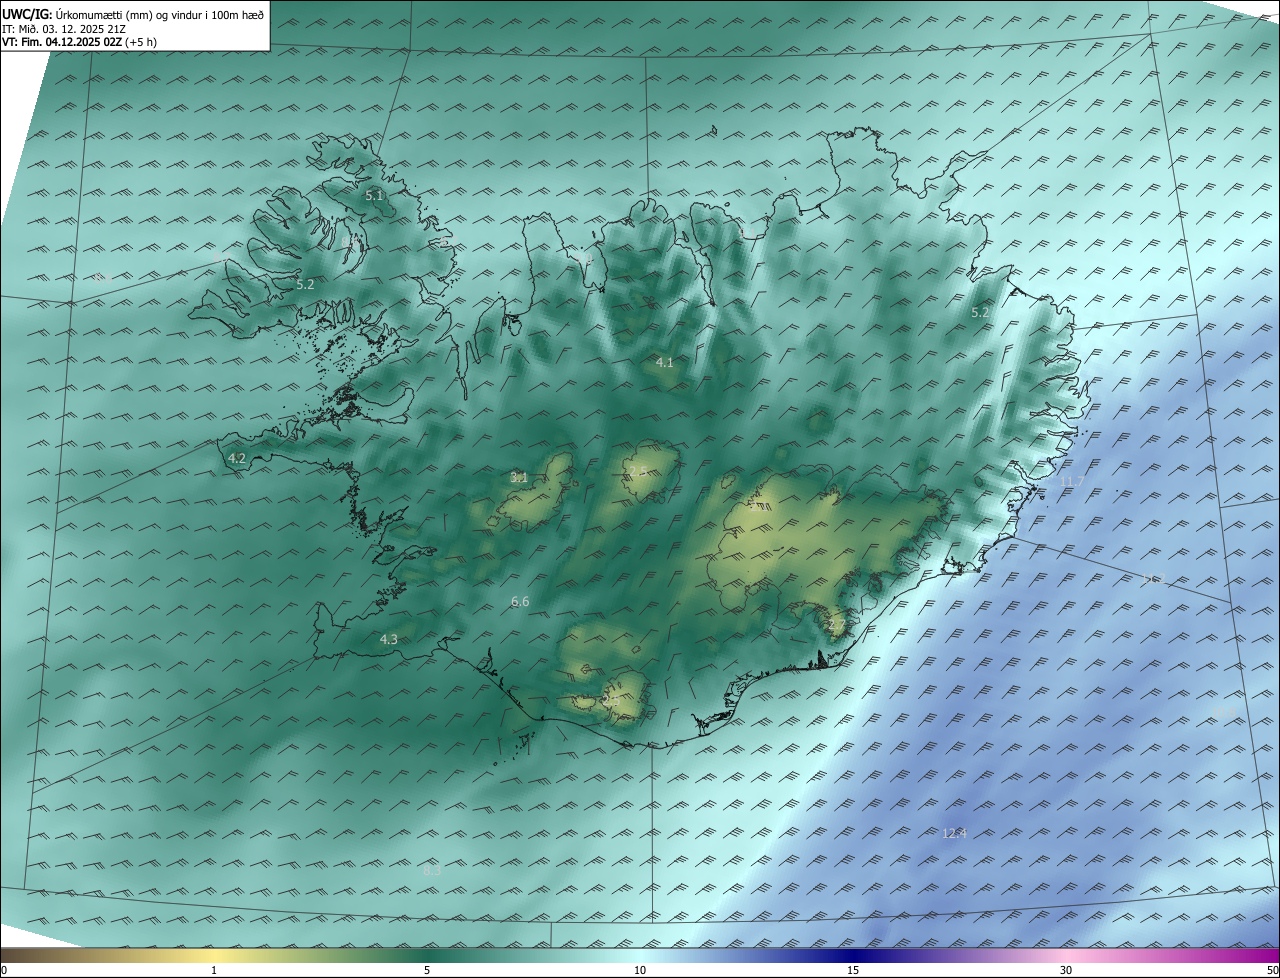
Task: Click the 4.1 value label on the map
Action: tap(664, 362)
